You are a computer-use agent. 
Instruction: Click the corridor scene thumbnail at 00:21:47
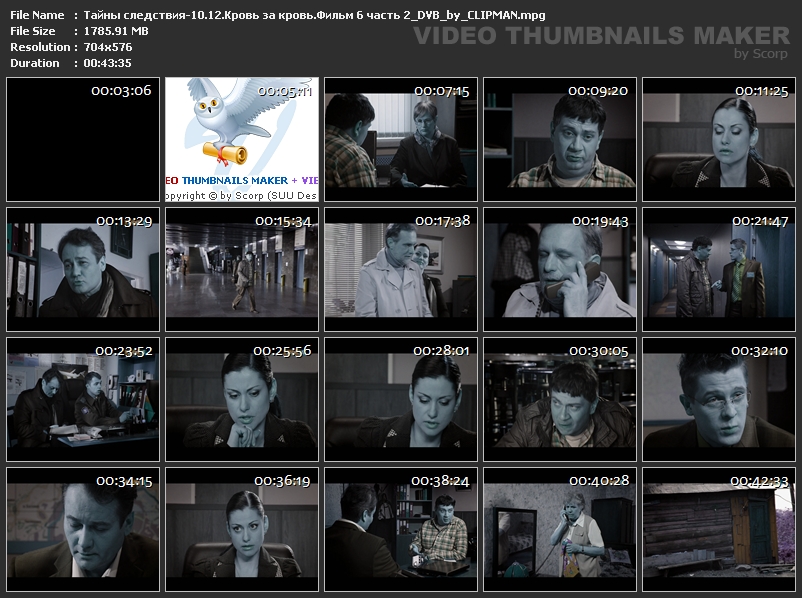coord(718,270)
